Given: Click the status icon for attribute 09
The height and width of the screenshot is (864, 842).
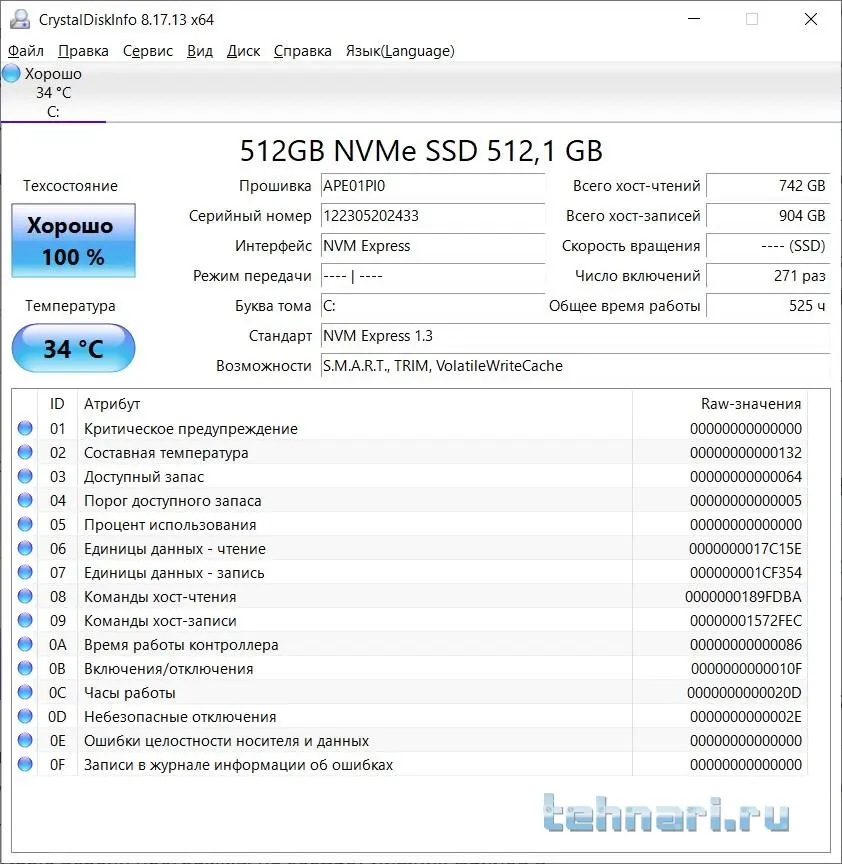Looking at the screenshot, I should 25,620.
